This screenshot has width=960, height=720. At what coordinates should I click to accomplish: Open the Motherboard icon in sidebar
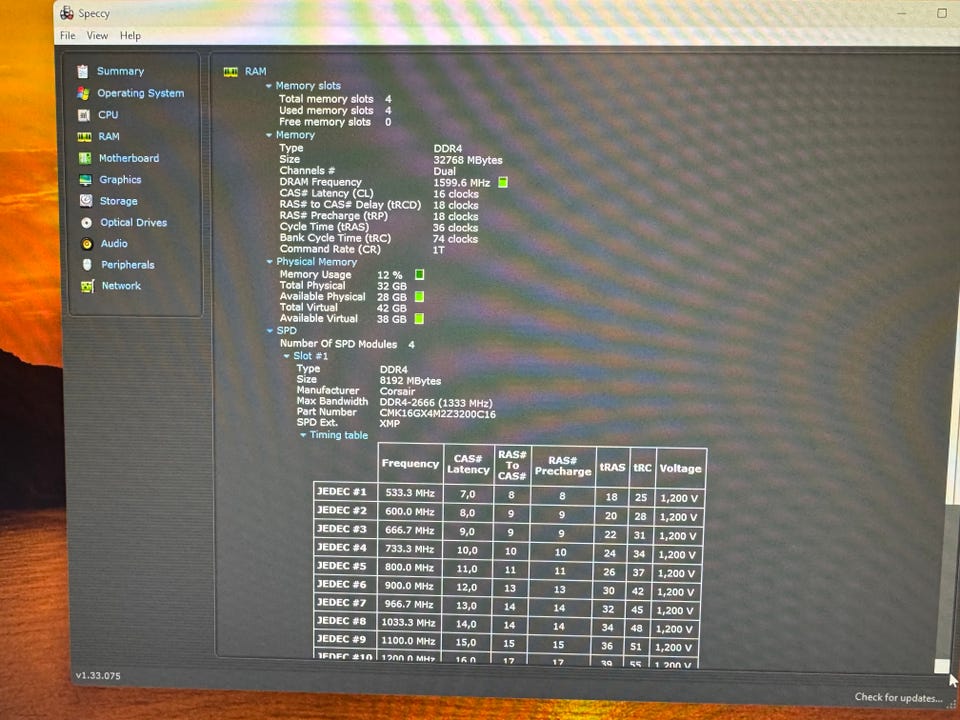[85, 159]
